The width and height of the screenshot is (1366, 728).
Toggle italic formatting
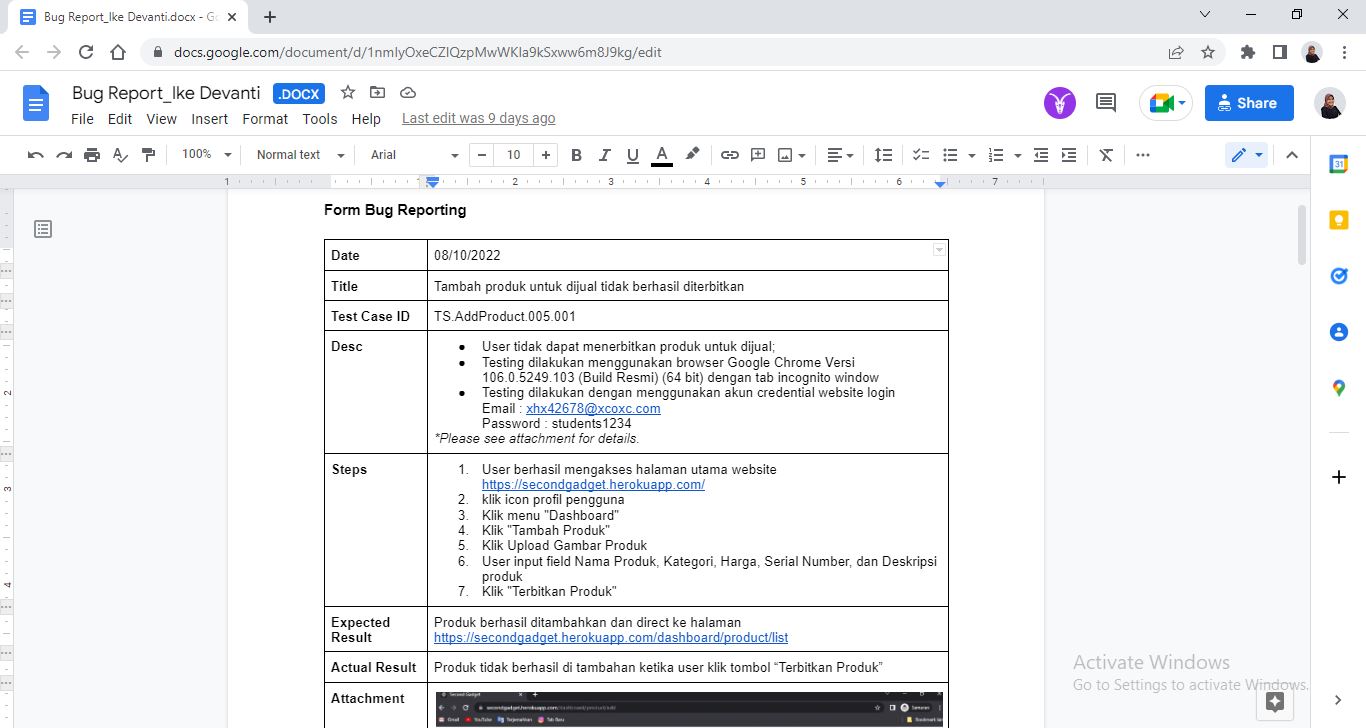pos(604,155)
